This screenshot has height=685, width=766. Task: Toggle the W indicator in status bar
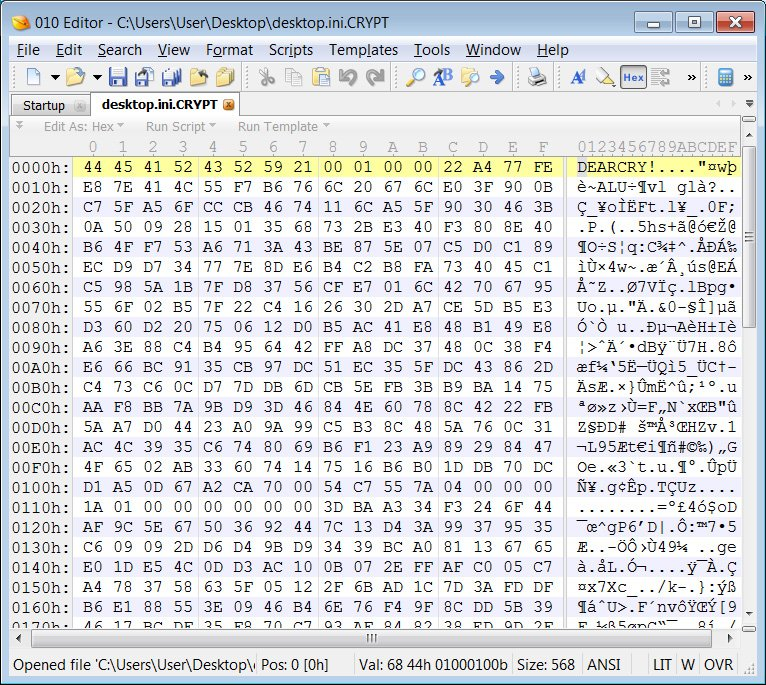click(x=687, y=664)
